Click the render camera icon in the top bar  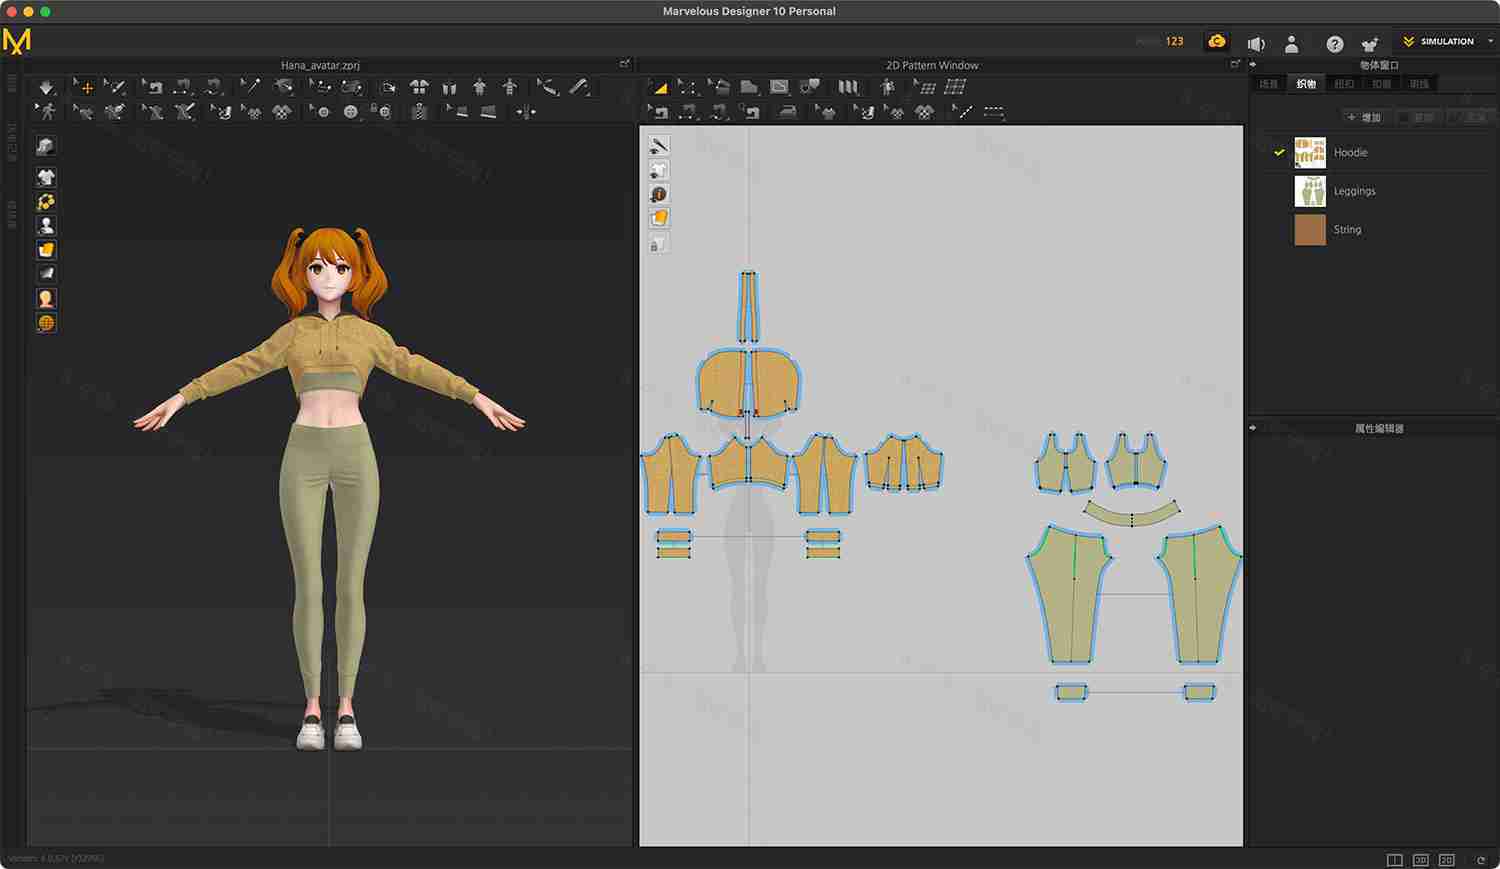1217,41
